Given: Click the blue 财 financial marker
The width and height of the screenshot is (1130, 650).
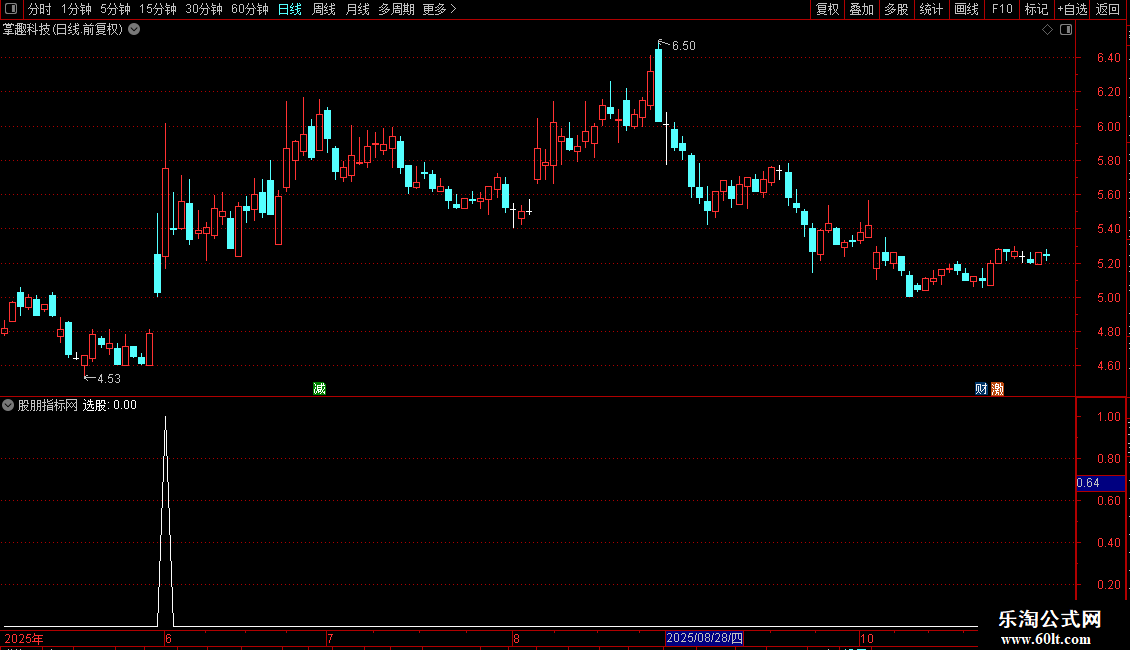Looking at the screenshot, I should pos(981,389).
